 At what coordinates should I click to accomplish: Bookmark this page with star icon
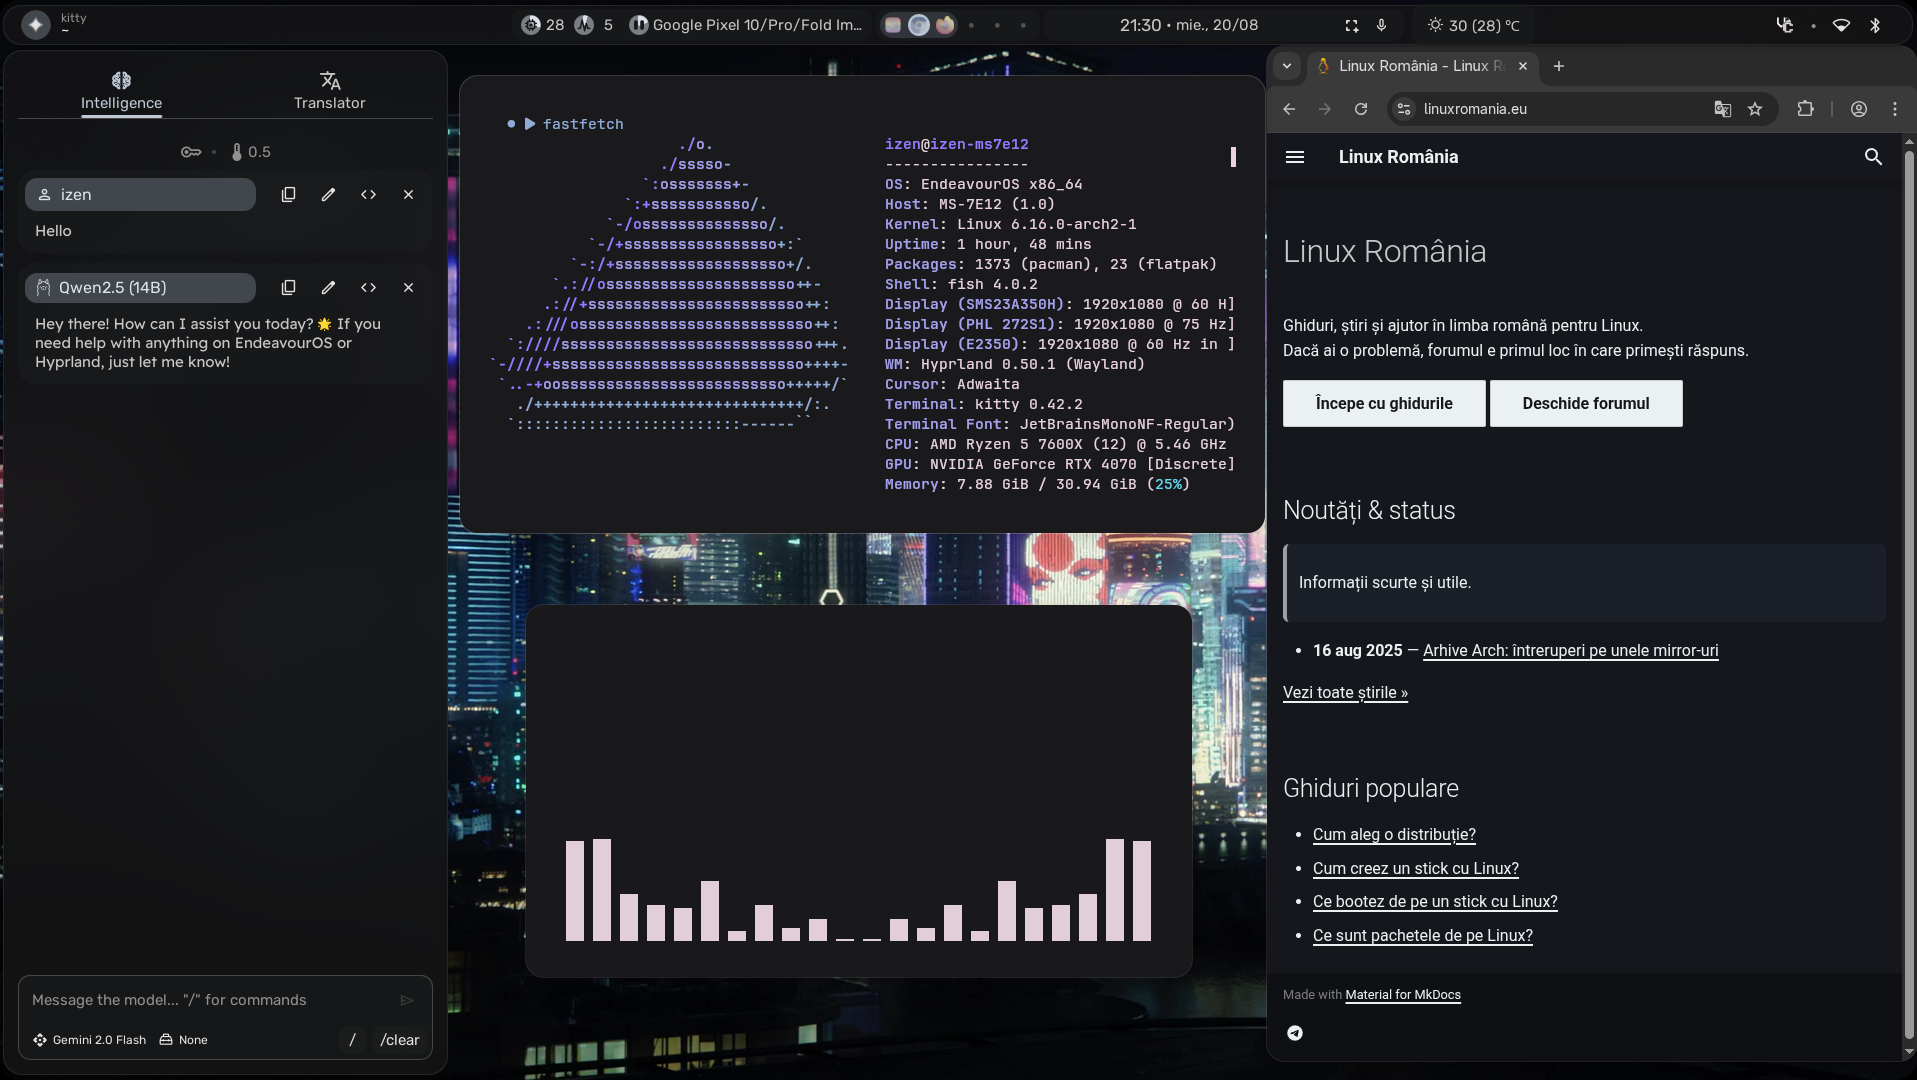pos(1755,109)
